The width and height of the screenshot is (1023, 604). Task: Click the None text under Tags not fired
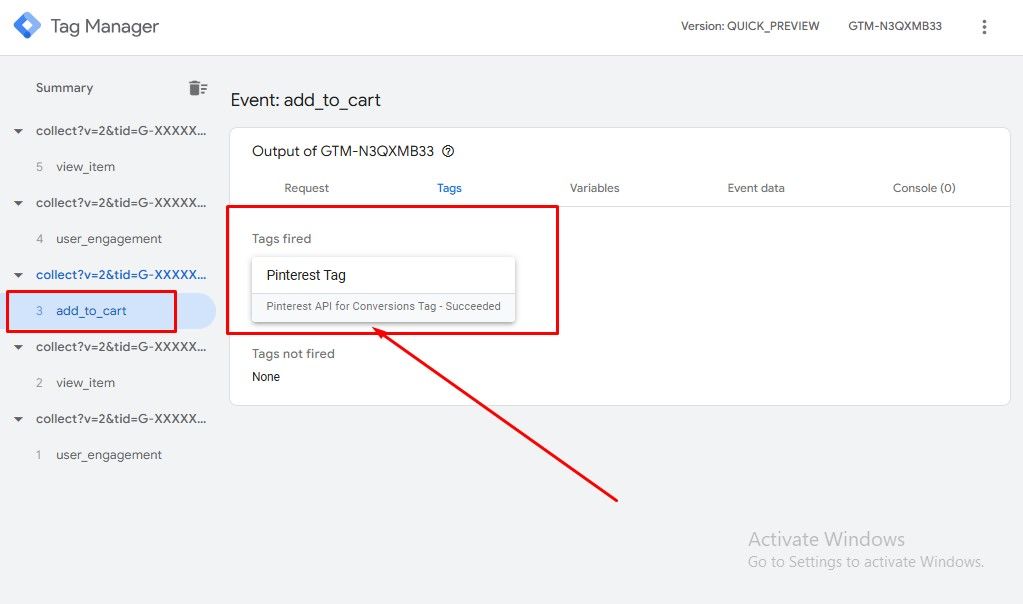point(266,376)
